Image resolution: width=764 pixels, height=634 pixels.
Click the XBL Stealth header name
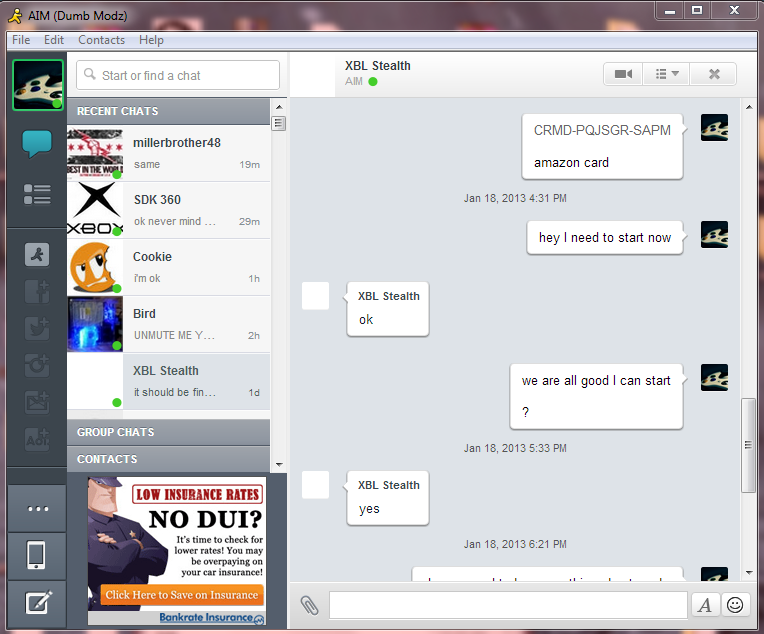pos(378,66)
